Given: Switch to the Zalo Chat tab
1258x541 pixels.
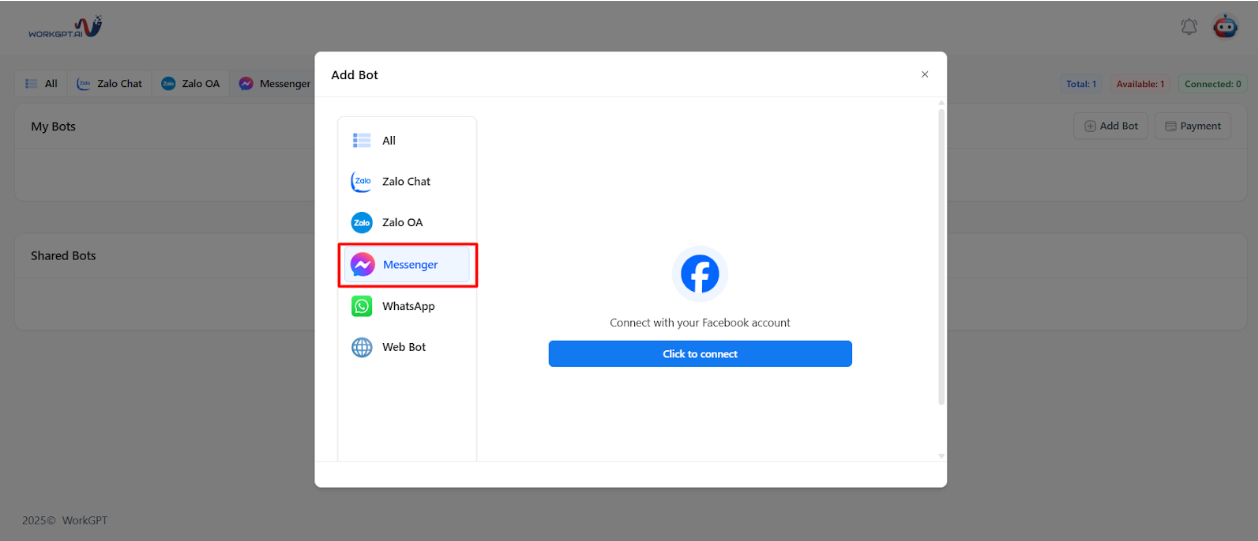Looking at the screenshot, I should [x=110, y=84].
